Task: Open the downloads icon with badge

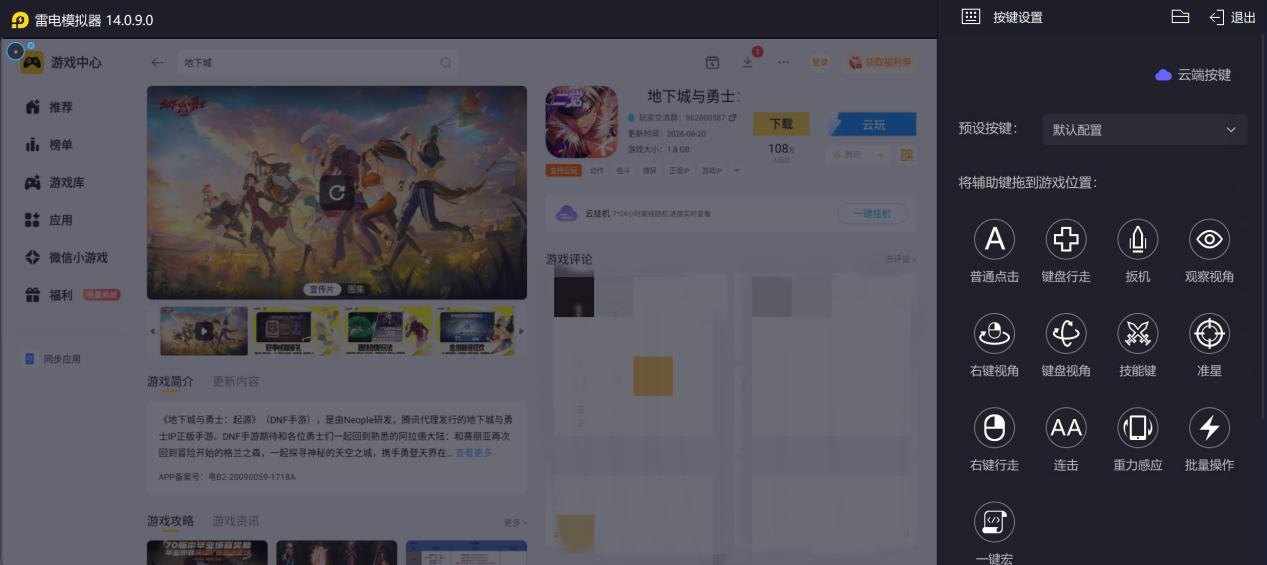Action: tap(748, 62)
